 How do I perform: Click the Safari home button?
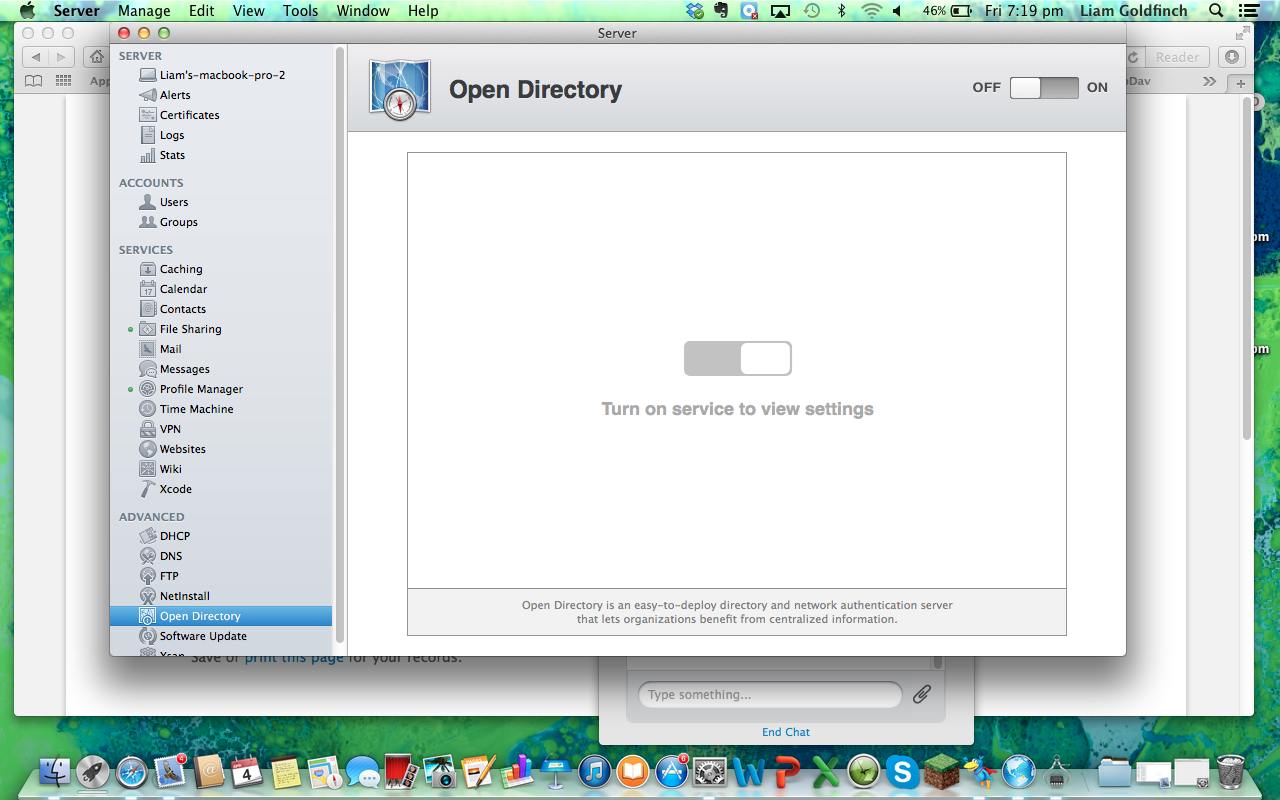tap(96, 57)
